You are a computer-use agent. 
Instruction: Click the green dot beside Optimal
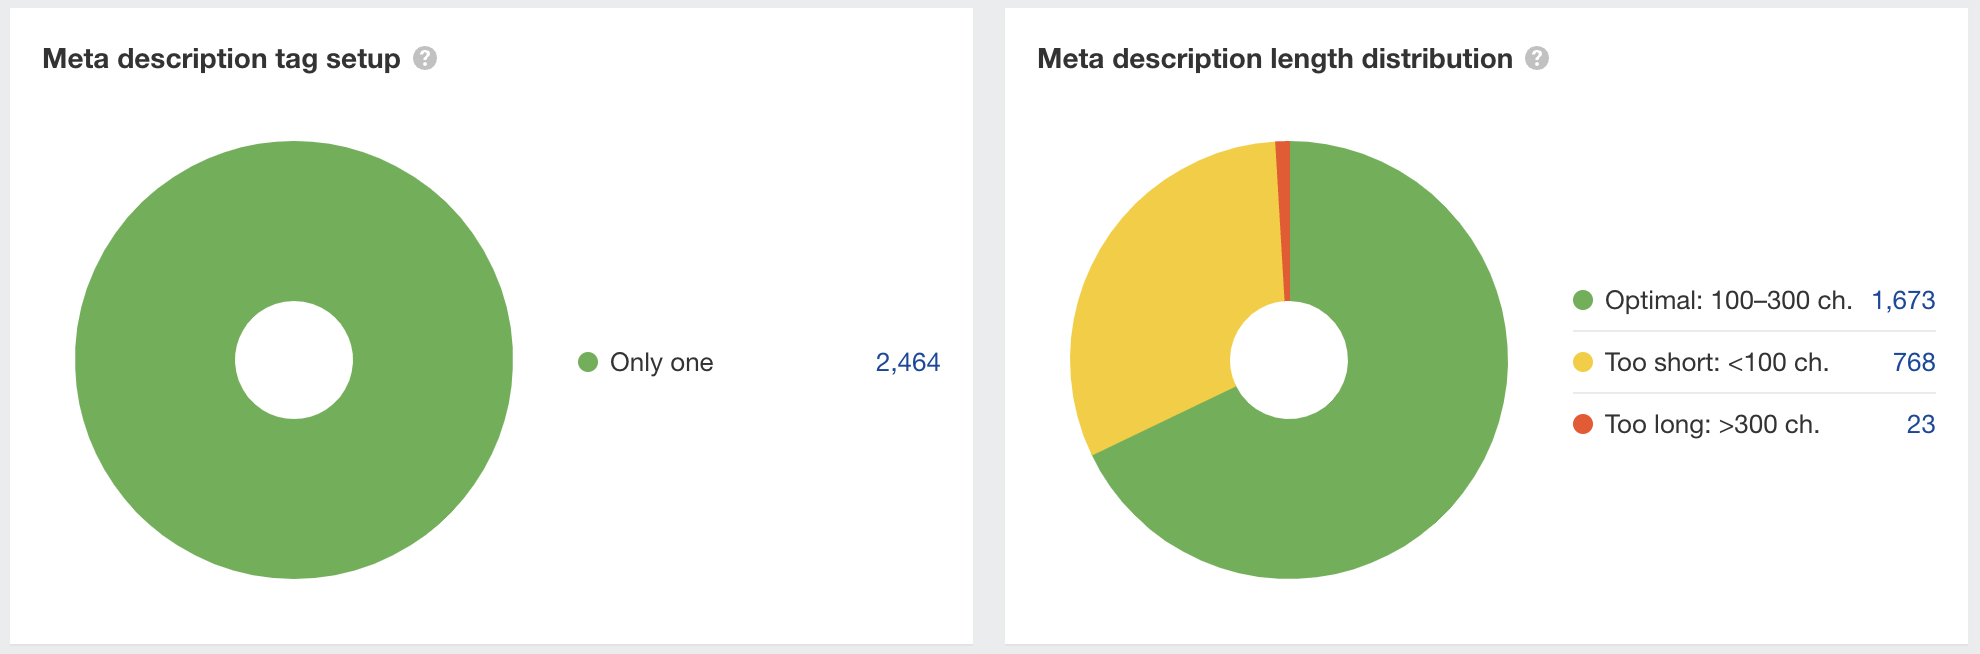[1583, 300]
